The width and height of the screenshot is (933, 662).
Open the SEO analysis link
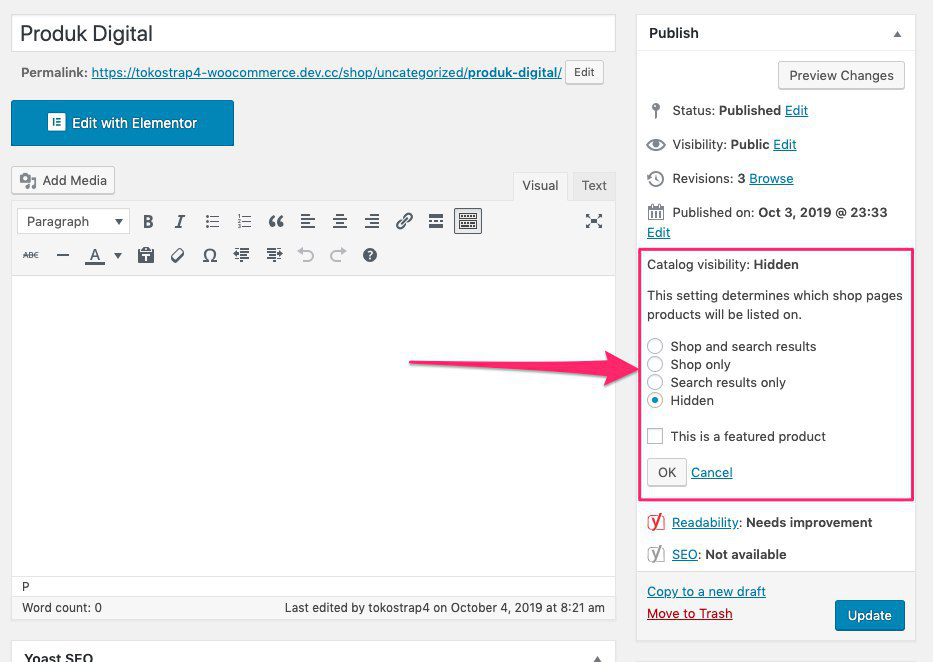click(684, 554)
